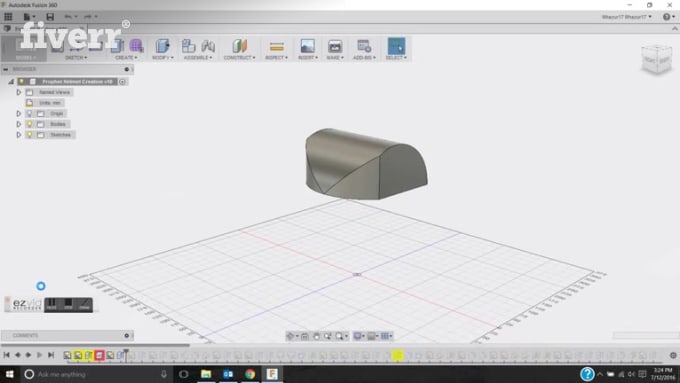
Task: Expand the Bodies folder in browser
Action: [19, 124]
